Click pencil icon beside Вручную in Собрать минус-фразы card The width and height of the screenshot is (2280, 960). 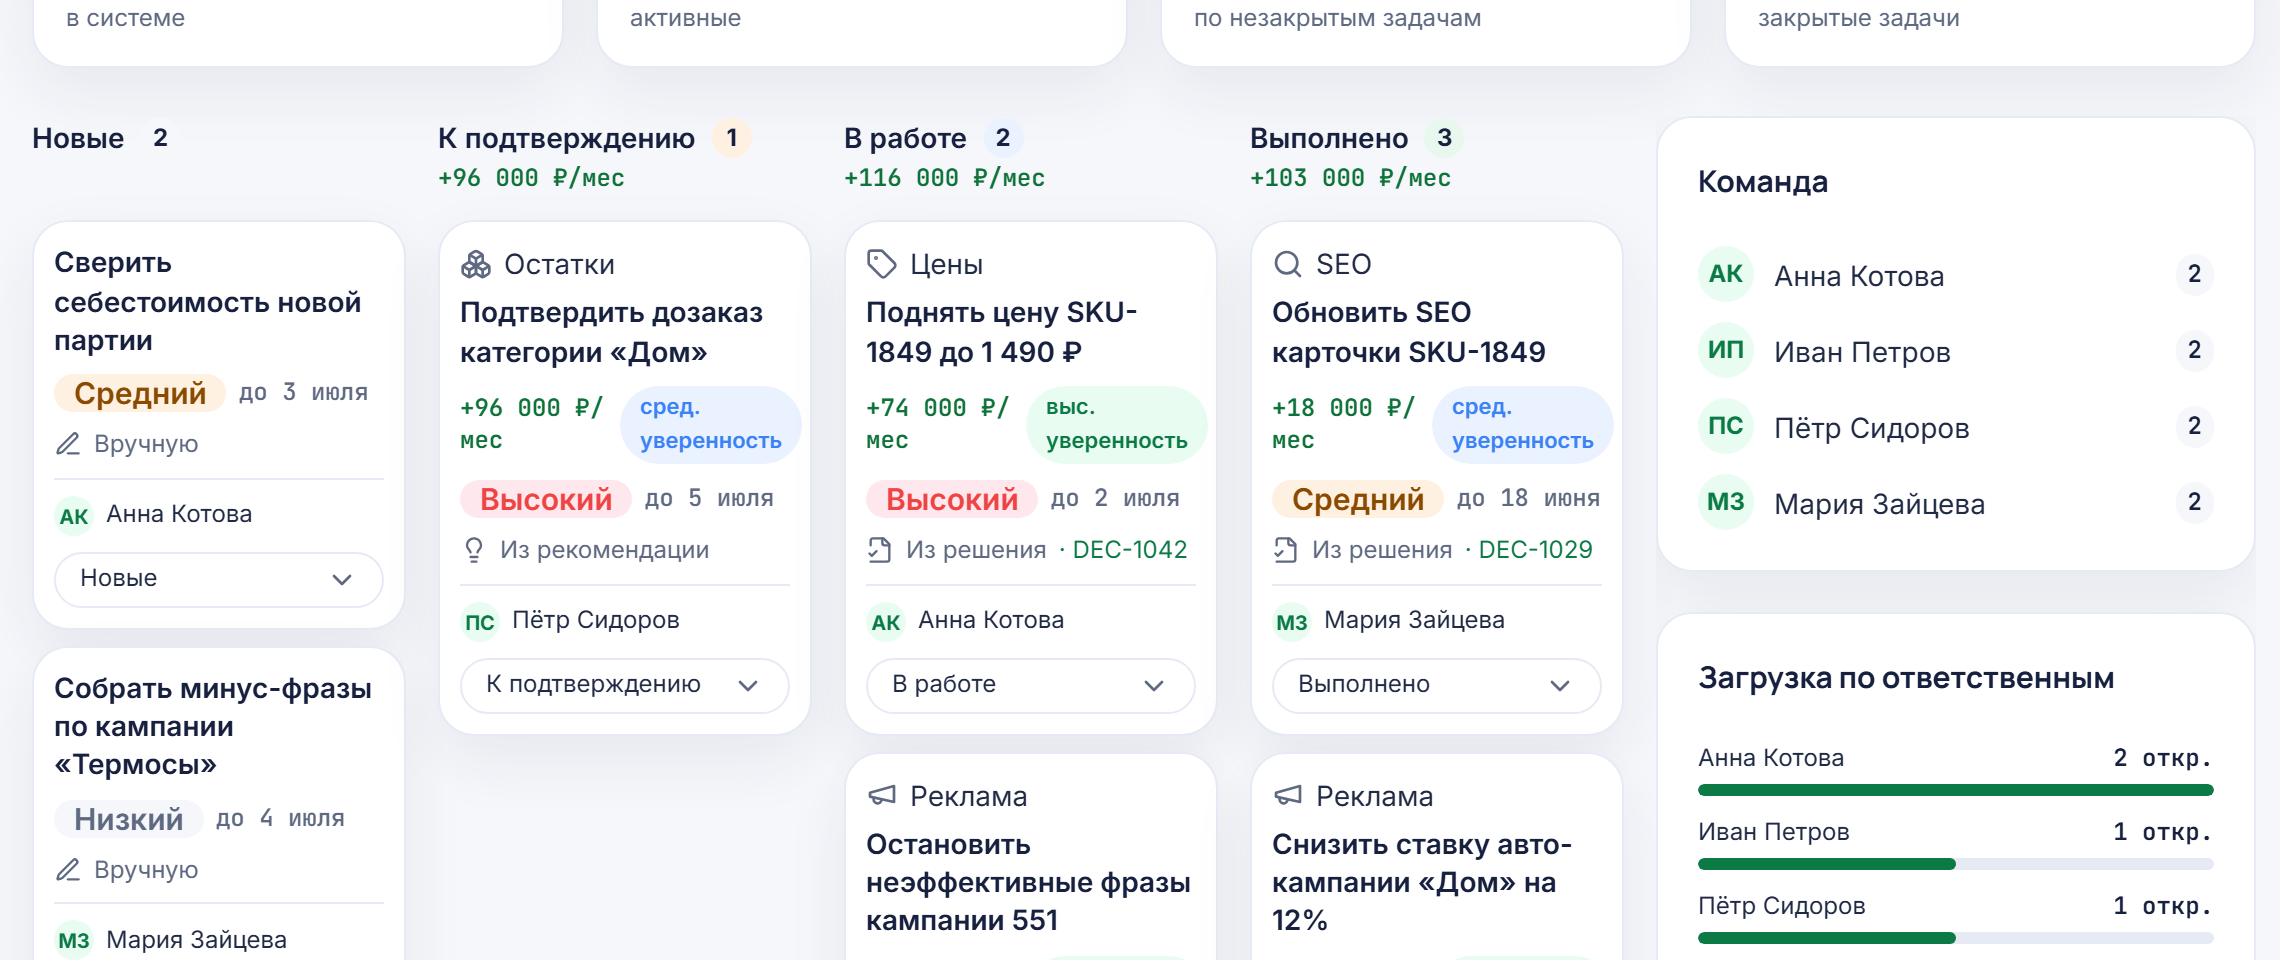pos(68,870)
